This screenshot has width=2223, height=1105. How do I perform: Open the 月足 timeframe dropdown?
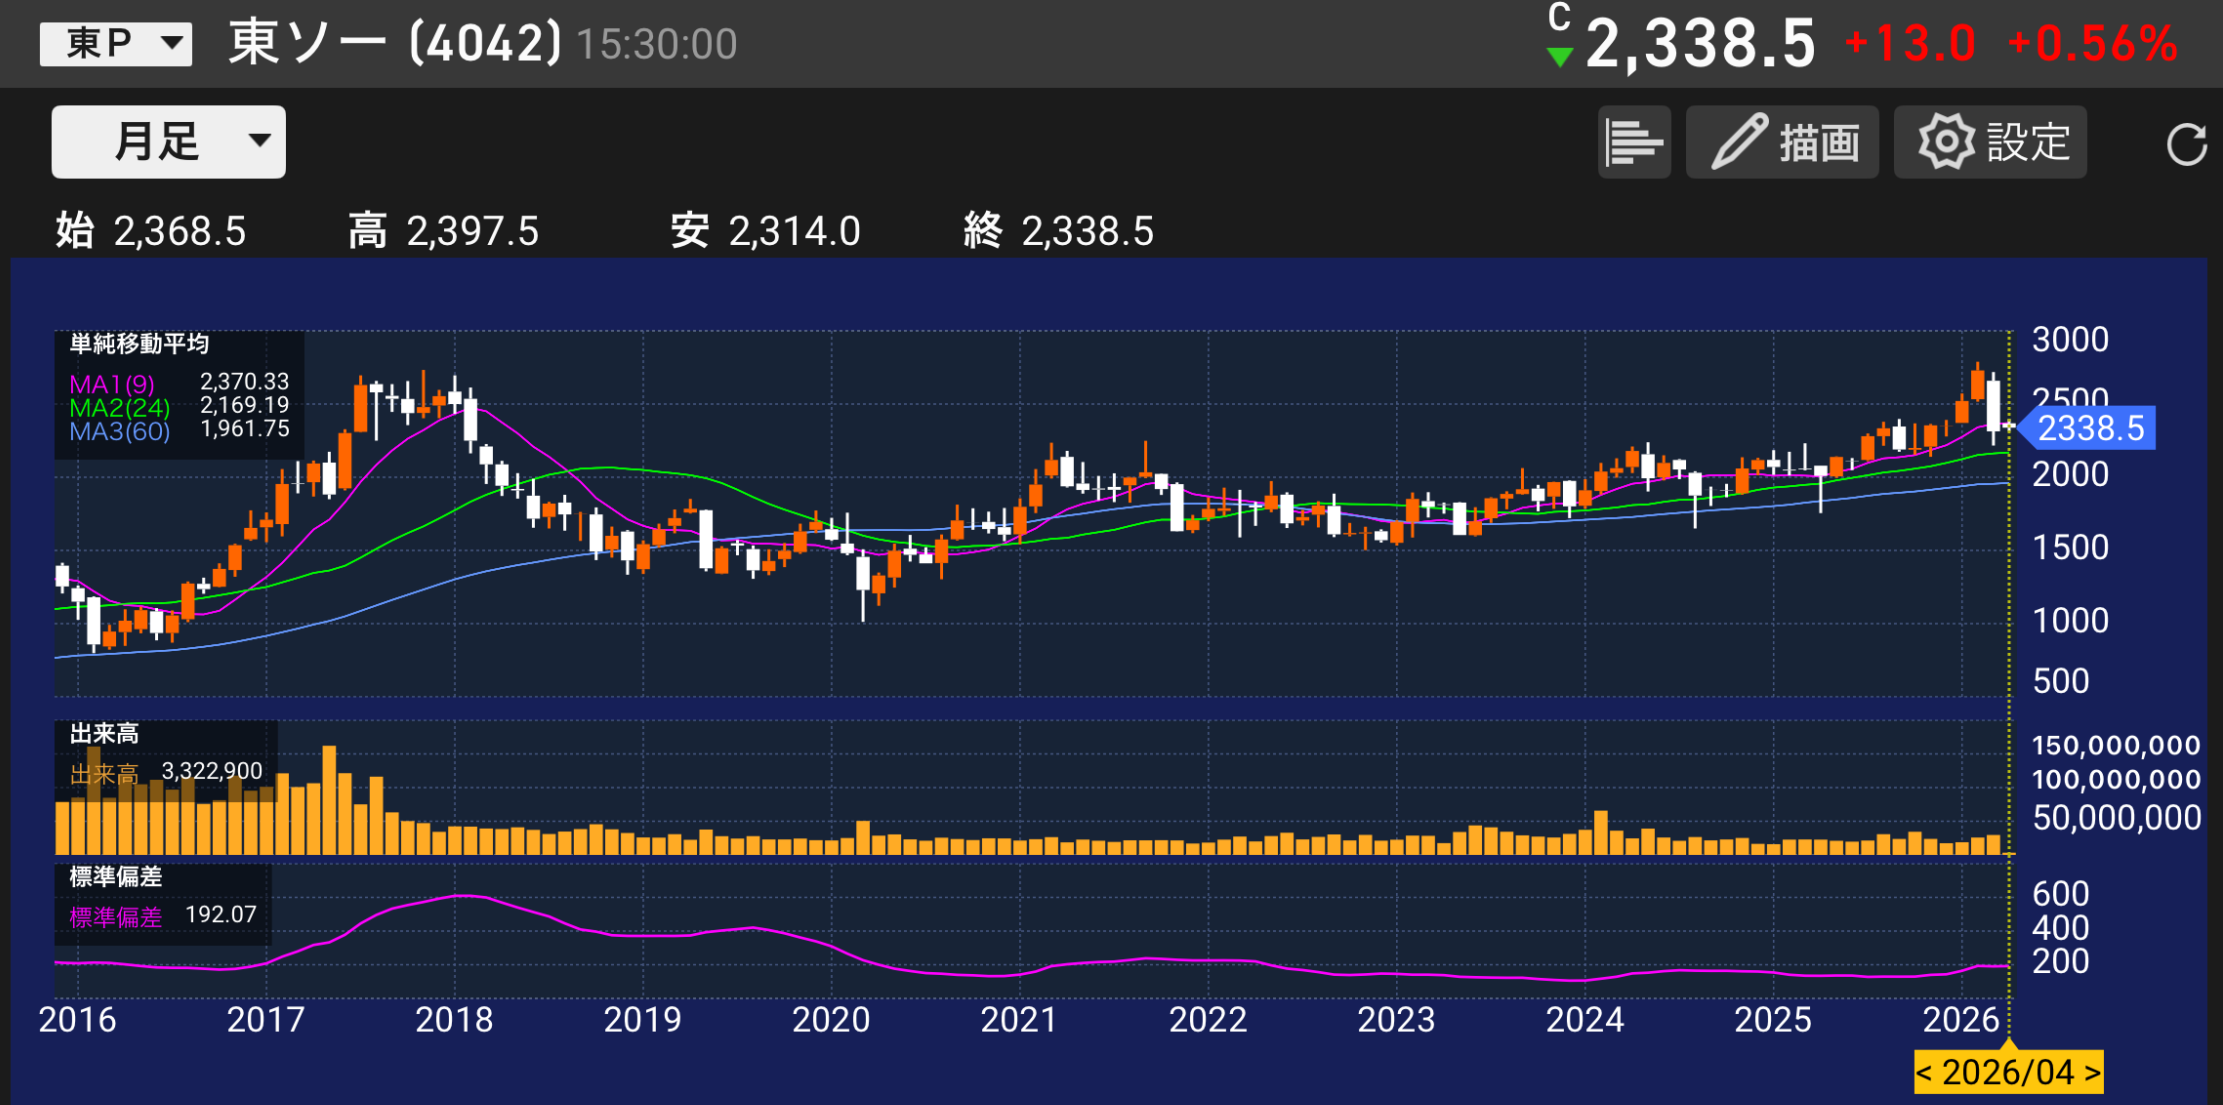tap(167, 142)
